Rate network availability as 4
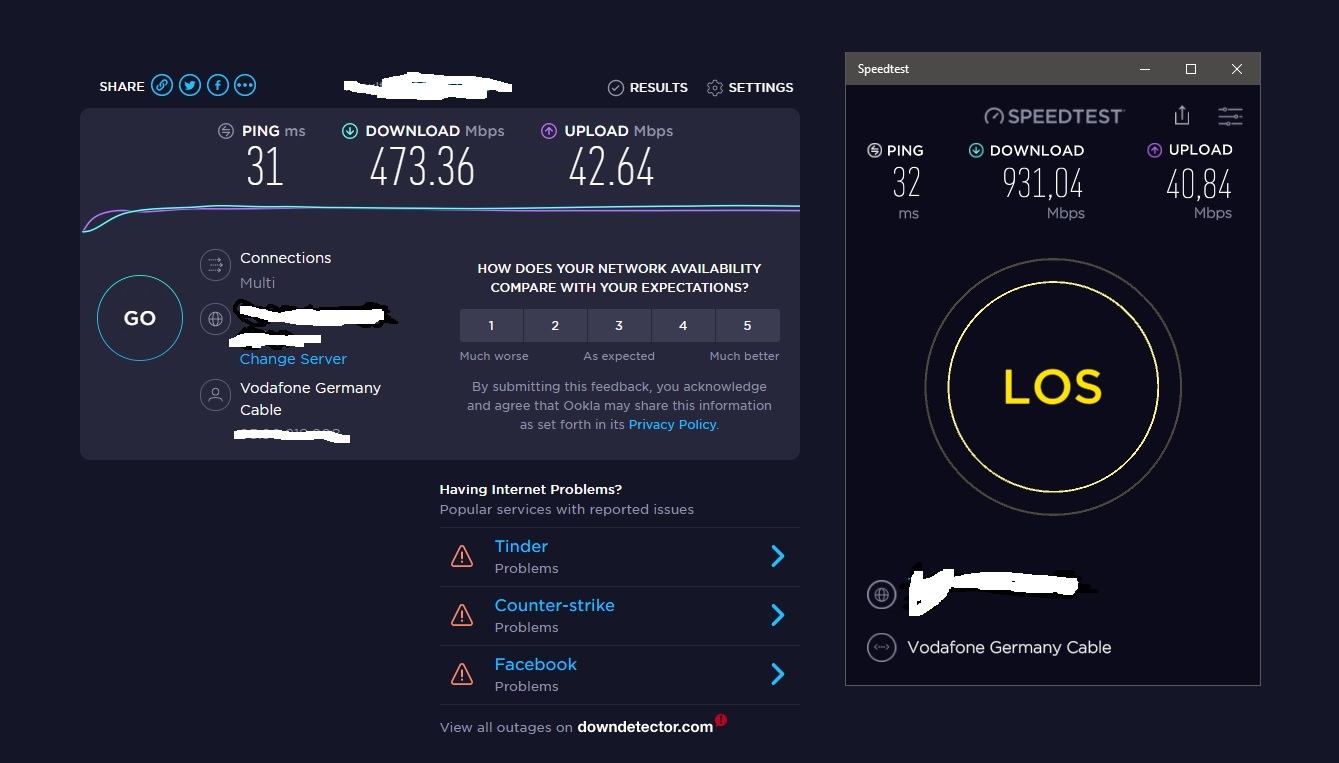 (x=683, y=326)
